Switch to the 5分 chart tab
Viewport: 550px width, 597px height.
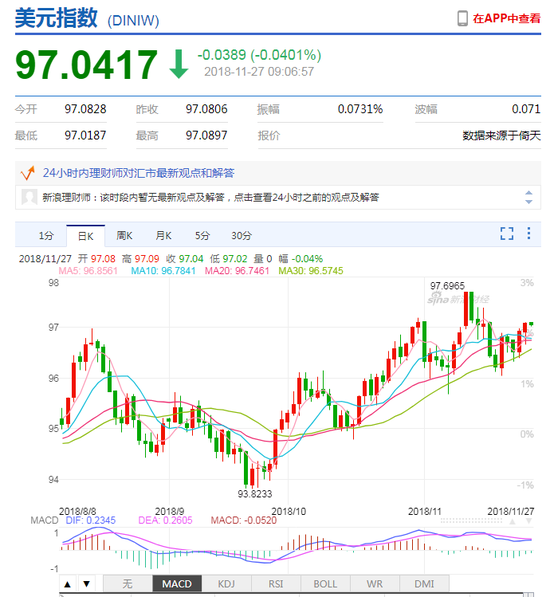pyautogui.click(x=202, y=236)
